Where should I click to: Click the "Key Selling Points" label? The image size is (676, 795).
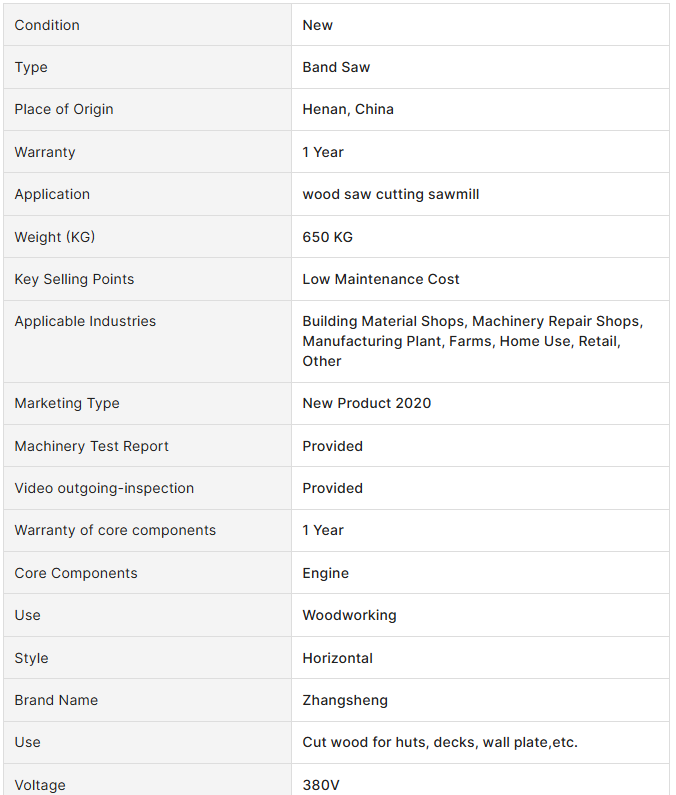(x=74, y=279)
